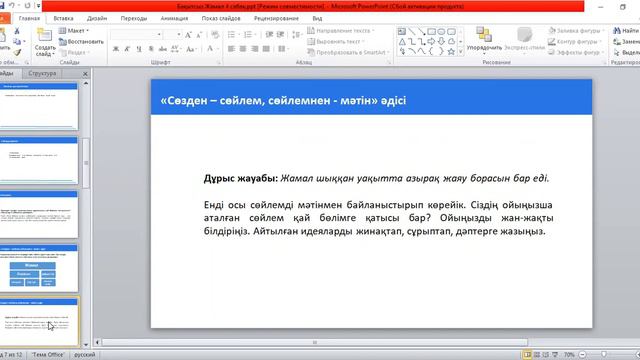Click the clear formatting icon
Image resolution: width=640 pixels, height=360 pixels.
(x=215, y=35)
